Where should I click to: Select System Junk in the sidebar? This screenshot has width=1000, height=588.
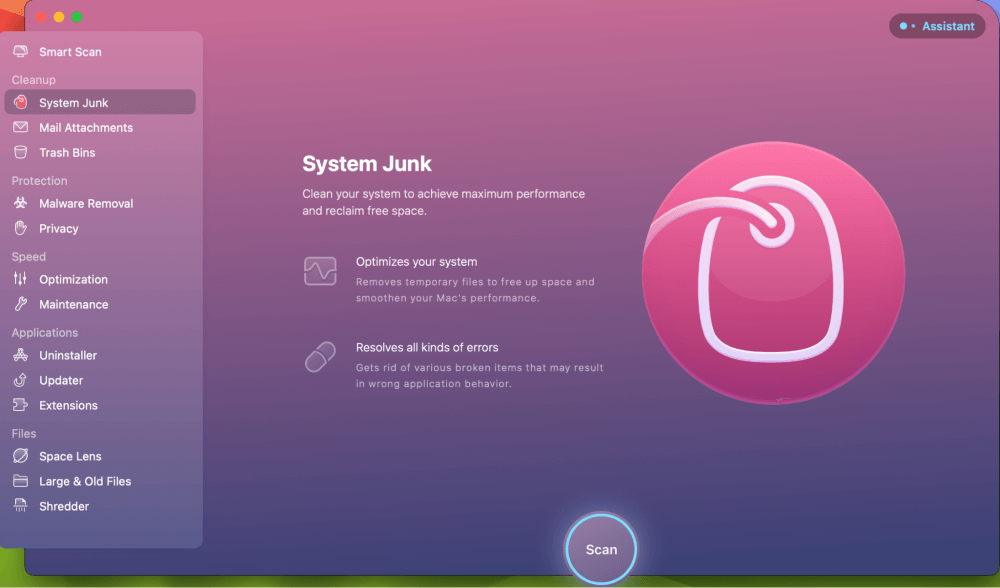coord(100,102)
